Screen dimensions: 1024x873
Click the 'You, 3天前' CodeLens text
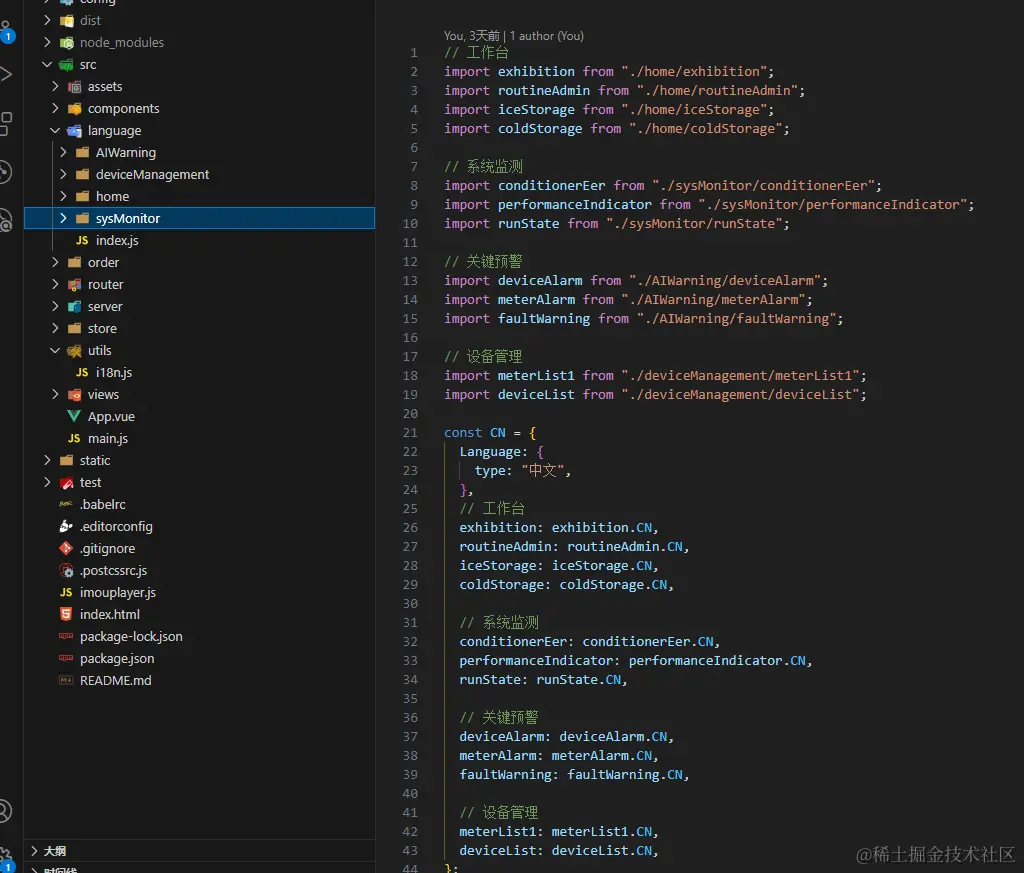[x=472, y=36]
